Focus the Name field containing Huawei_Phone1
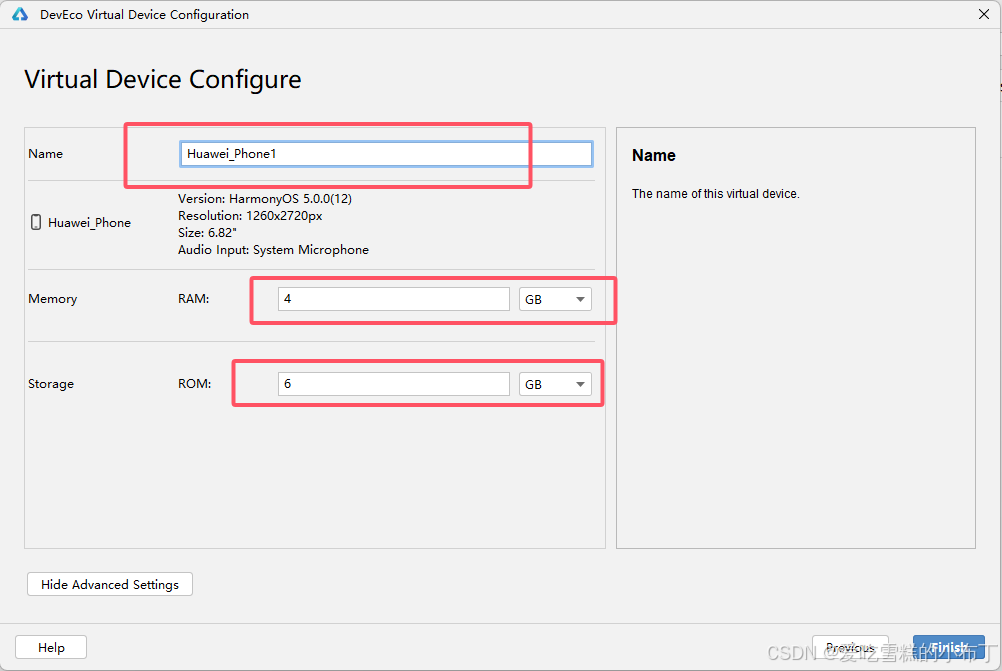 click(386, 154)
